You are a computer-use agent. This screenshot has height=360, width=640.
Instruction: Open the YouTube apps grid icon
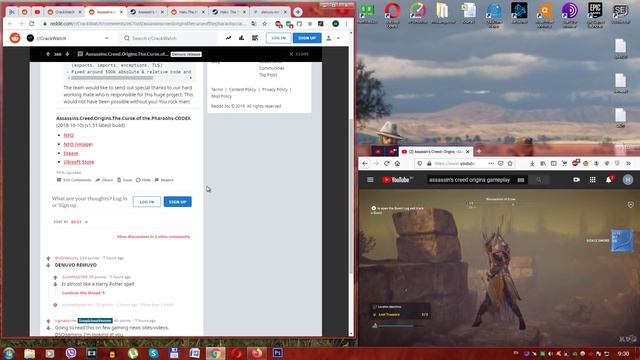(592, 180)
